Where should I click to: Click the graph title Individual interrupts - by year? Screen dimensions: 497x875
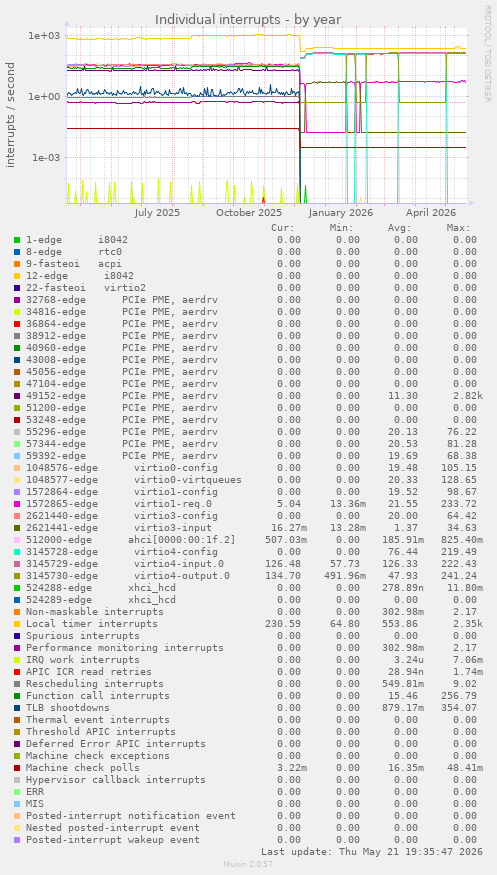tap(248, 20)
